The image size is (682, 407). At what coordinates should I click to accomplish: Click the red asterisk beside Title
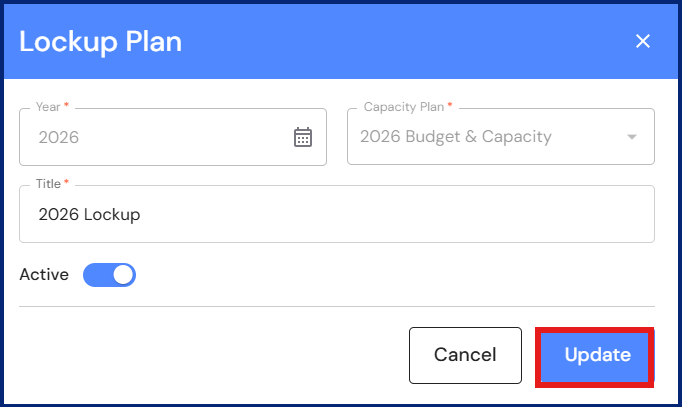66,183
